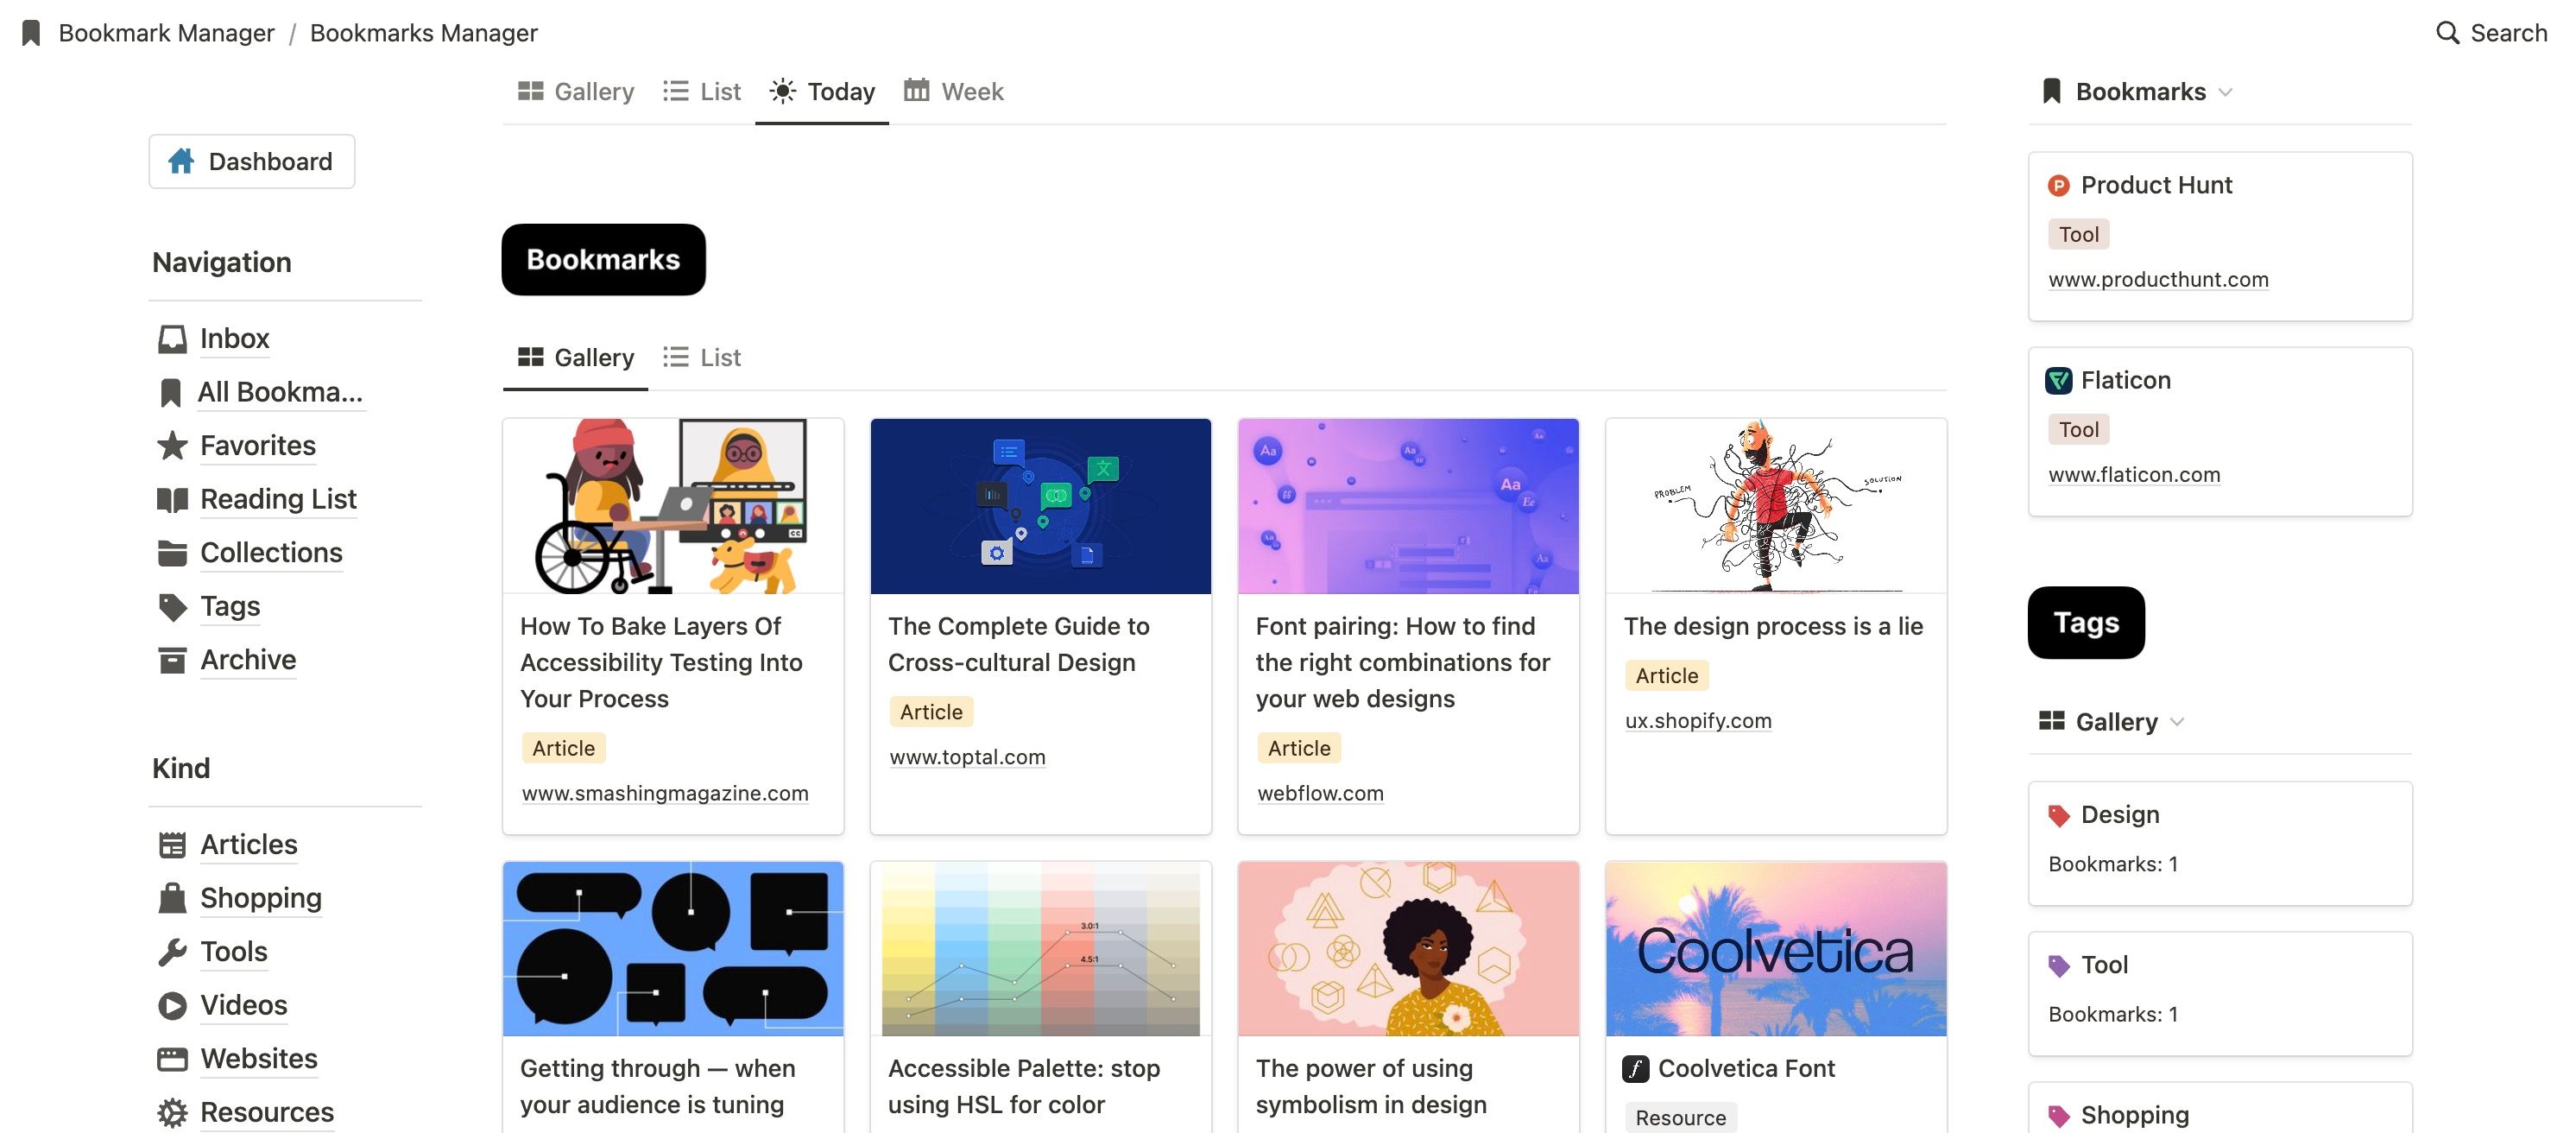The image size is (2576, 1133).
Task: Select the Dashboard icon in sidebar
Action: click(179, 160)
